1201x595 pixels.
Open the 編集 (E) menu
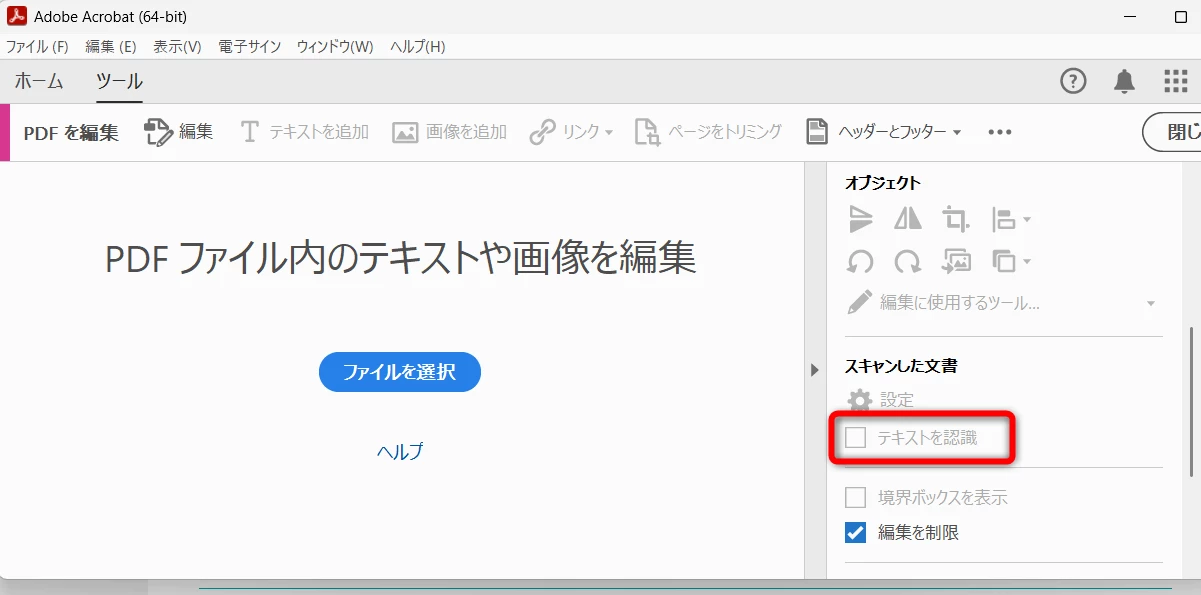[110, 47]
